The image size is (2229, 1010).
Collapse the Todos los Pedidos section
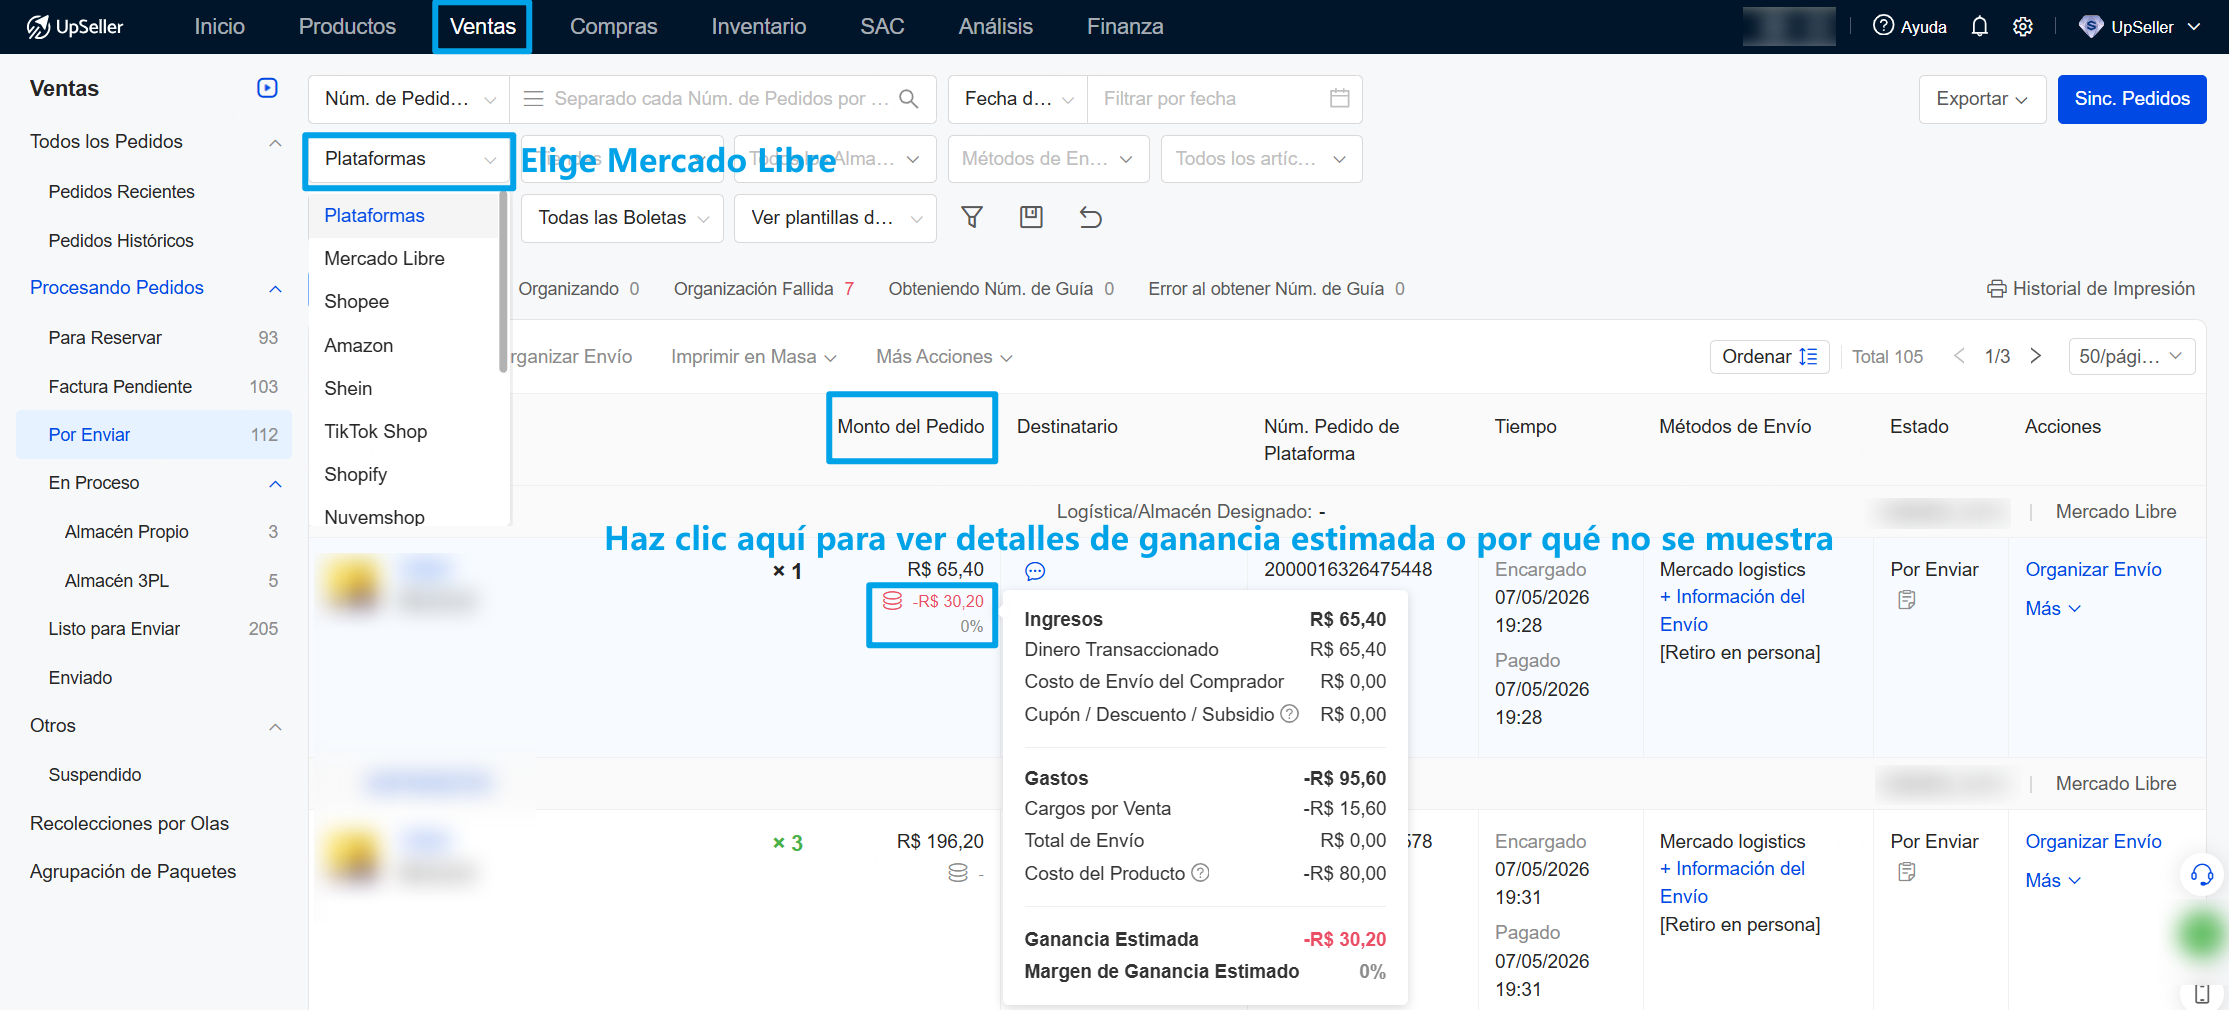275,142
